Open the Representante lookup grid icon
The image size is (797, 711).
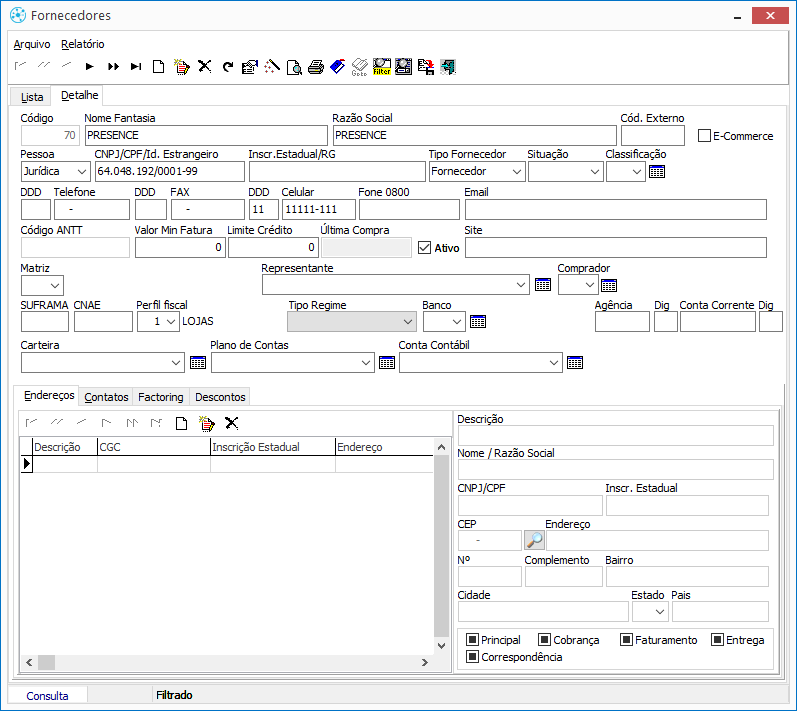tap(543, 285)
